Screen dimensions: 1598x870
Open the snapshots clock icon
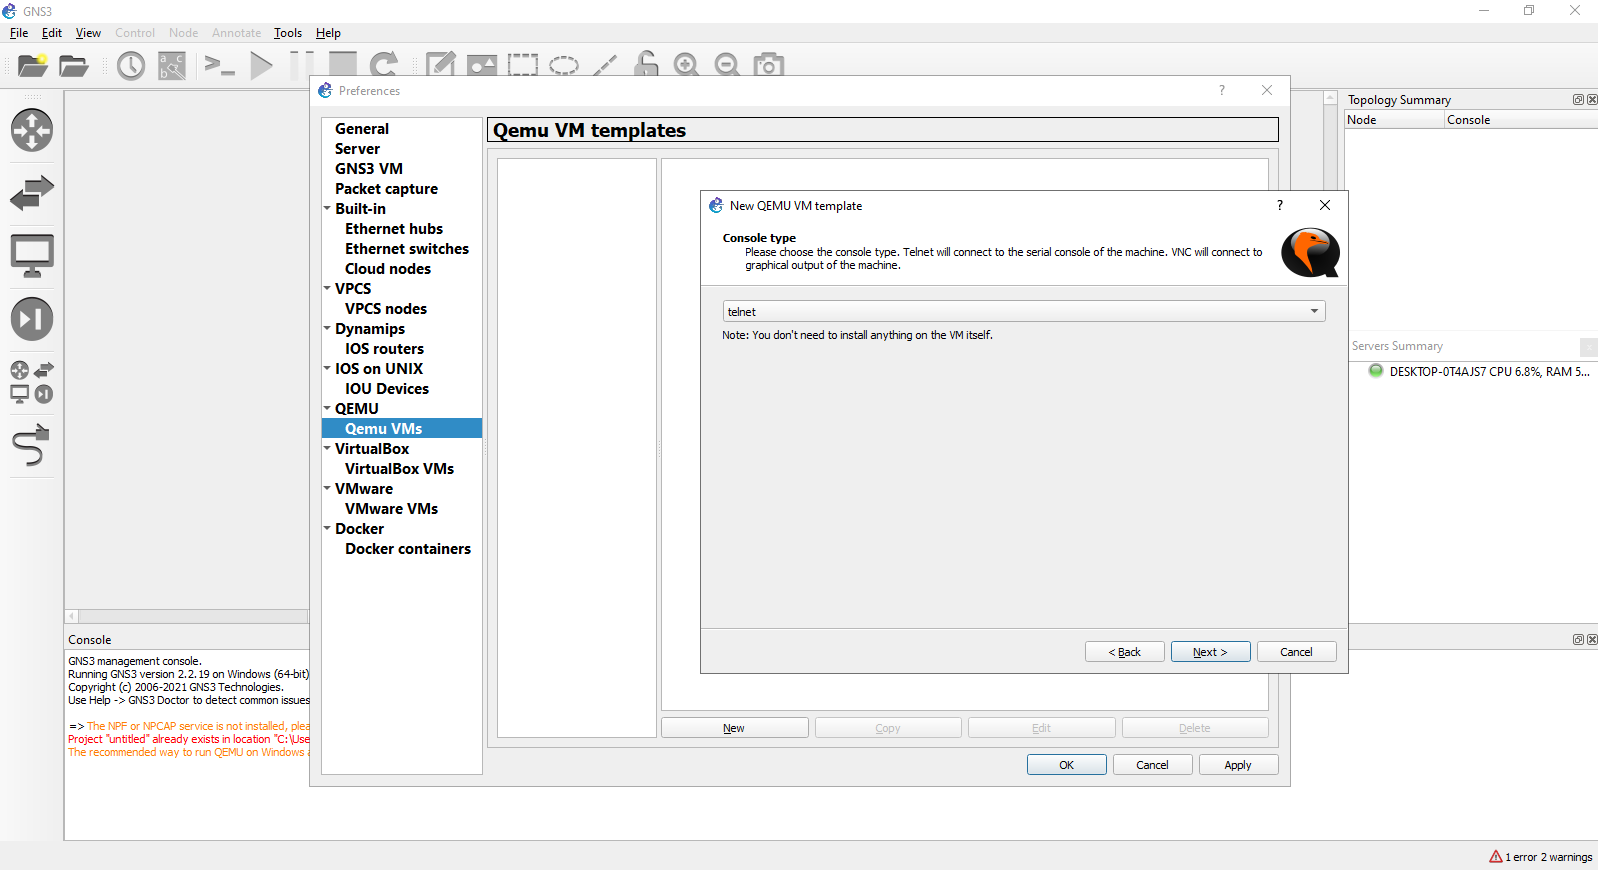[131, 66]
